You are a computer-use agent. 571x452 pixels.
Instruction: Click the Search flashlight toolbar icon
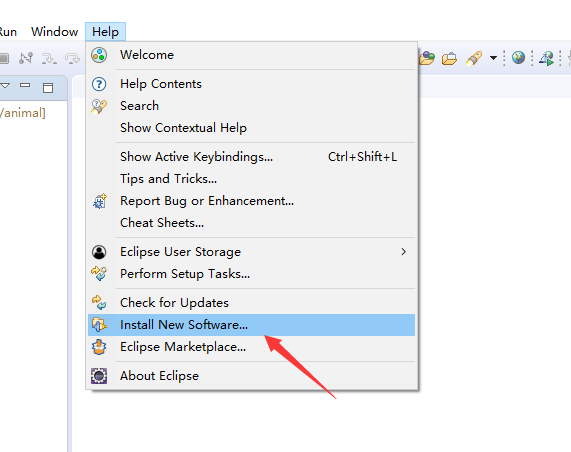474,58
